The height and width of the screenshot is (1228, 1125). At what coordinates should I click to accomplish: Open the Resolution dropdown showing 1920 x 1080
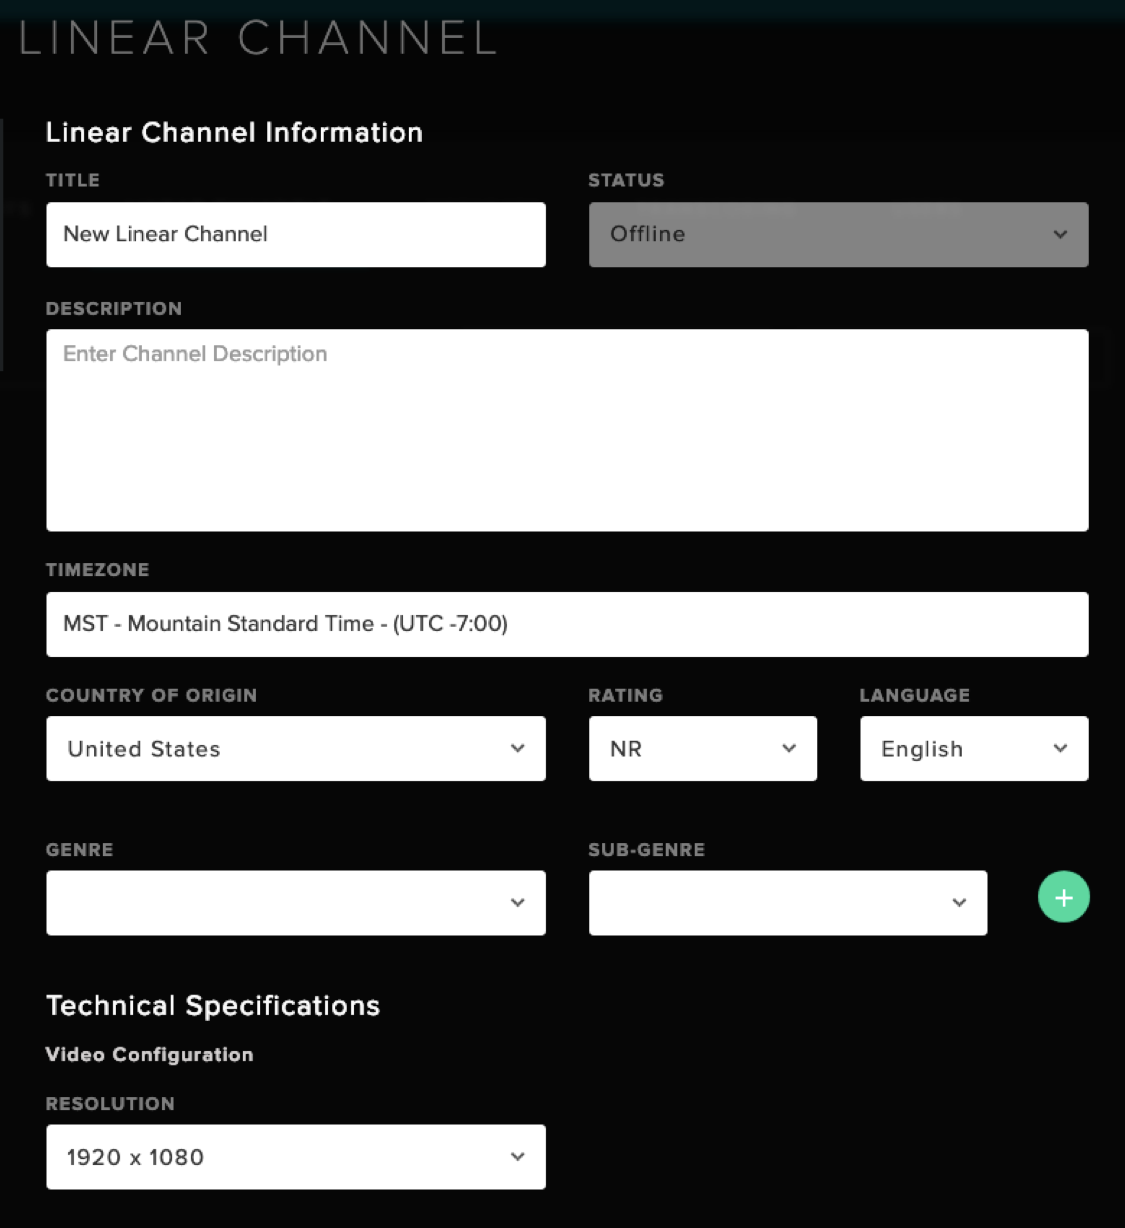296,1156
